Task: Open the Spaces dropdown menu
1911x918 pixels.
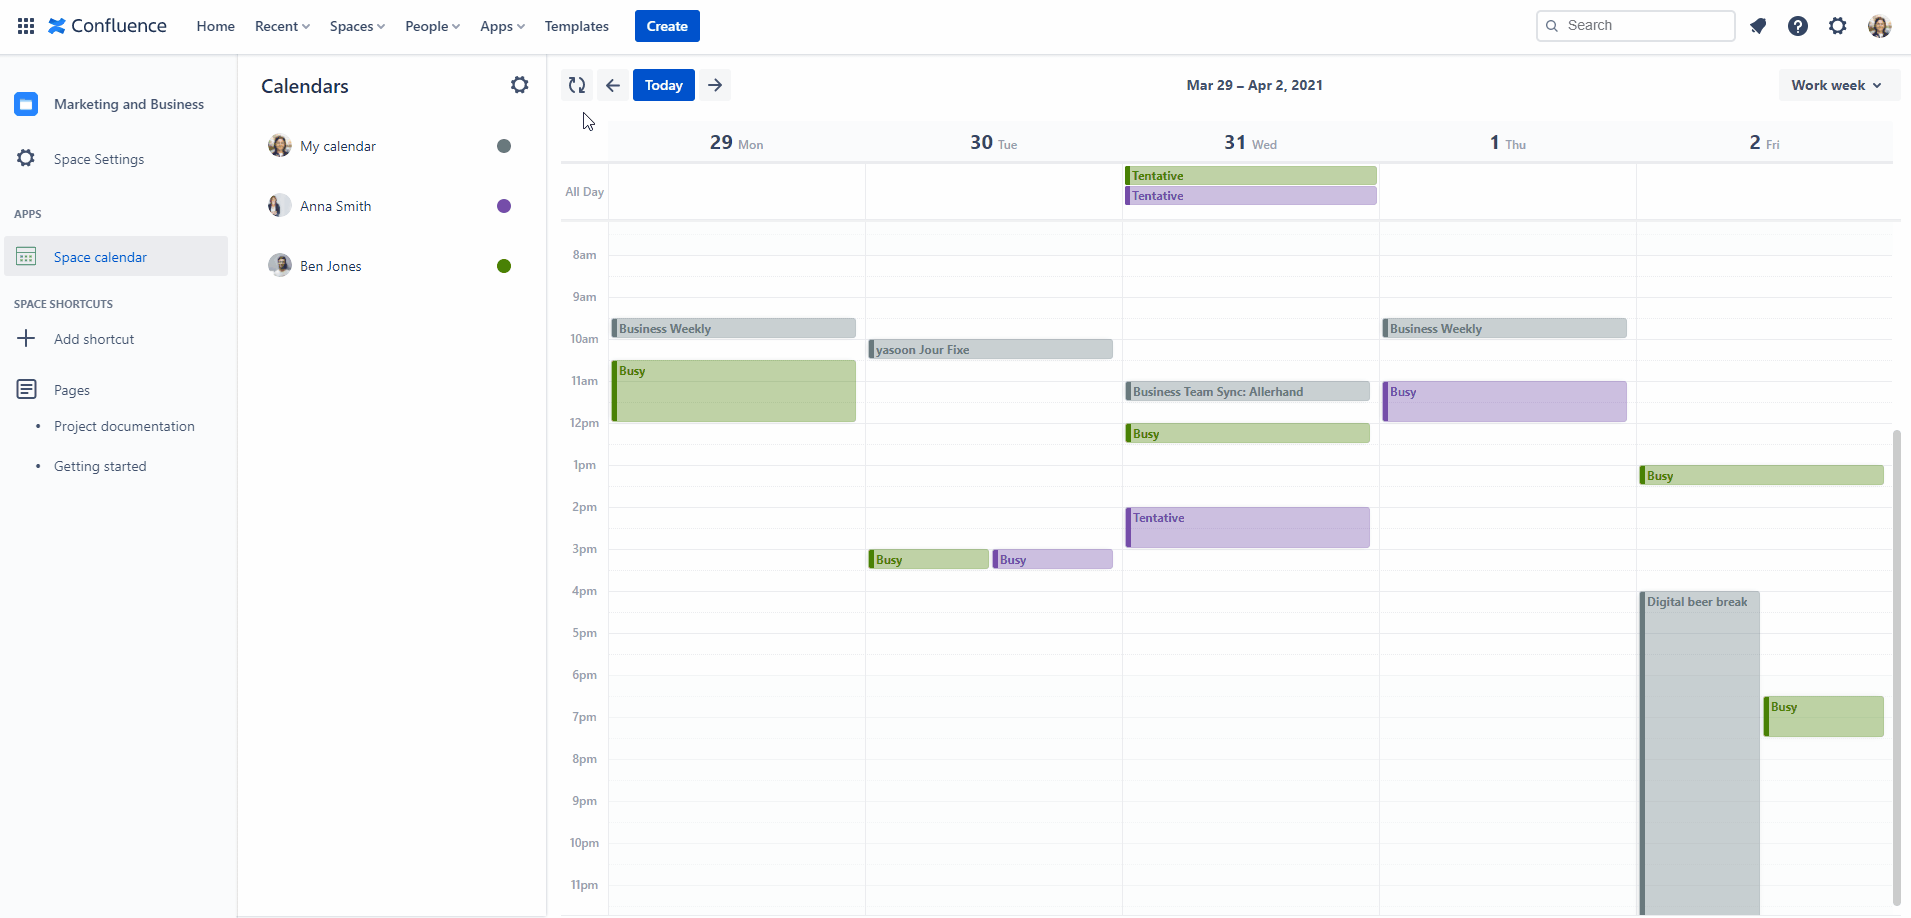Action: coord(357,26)
